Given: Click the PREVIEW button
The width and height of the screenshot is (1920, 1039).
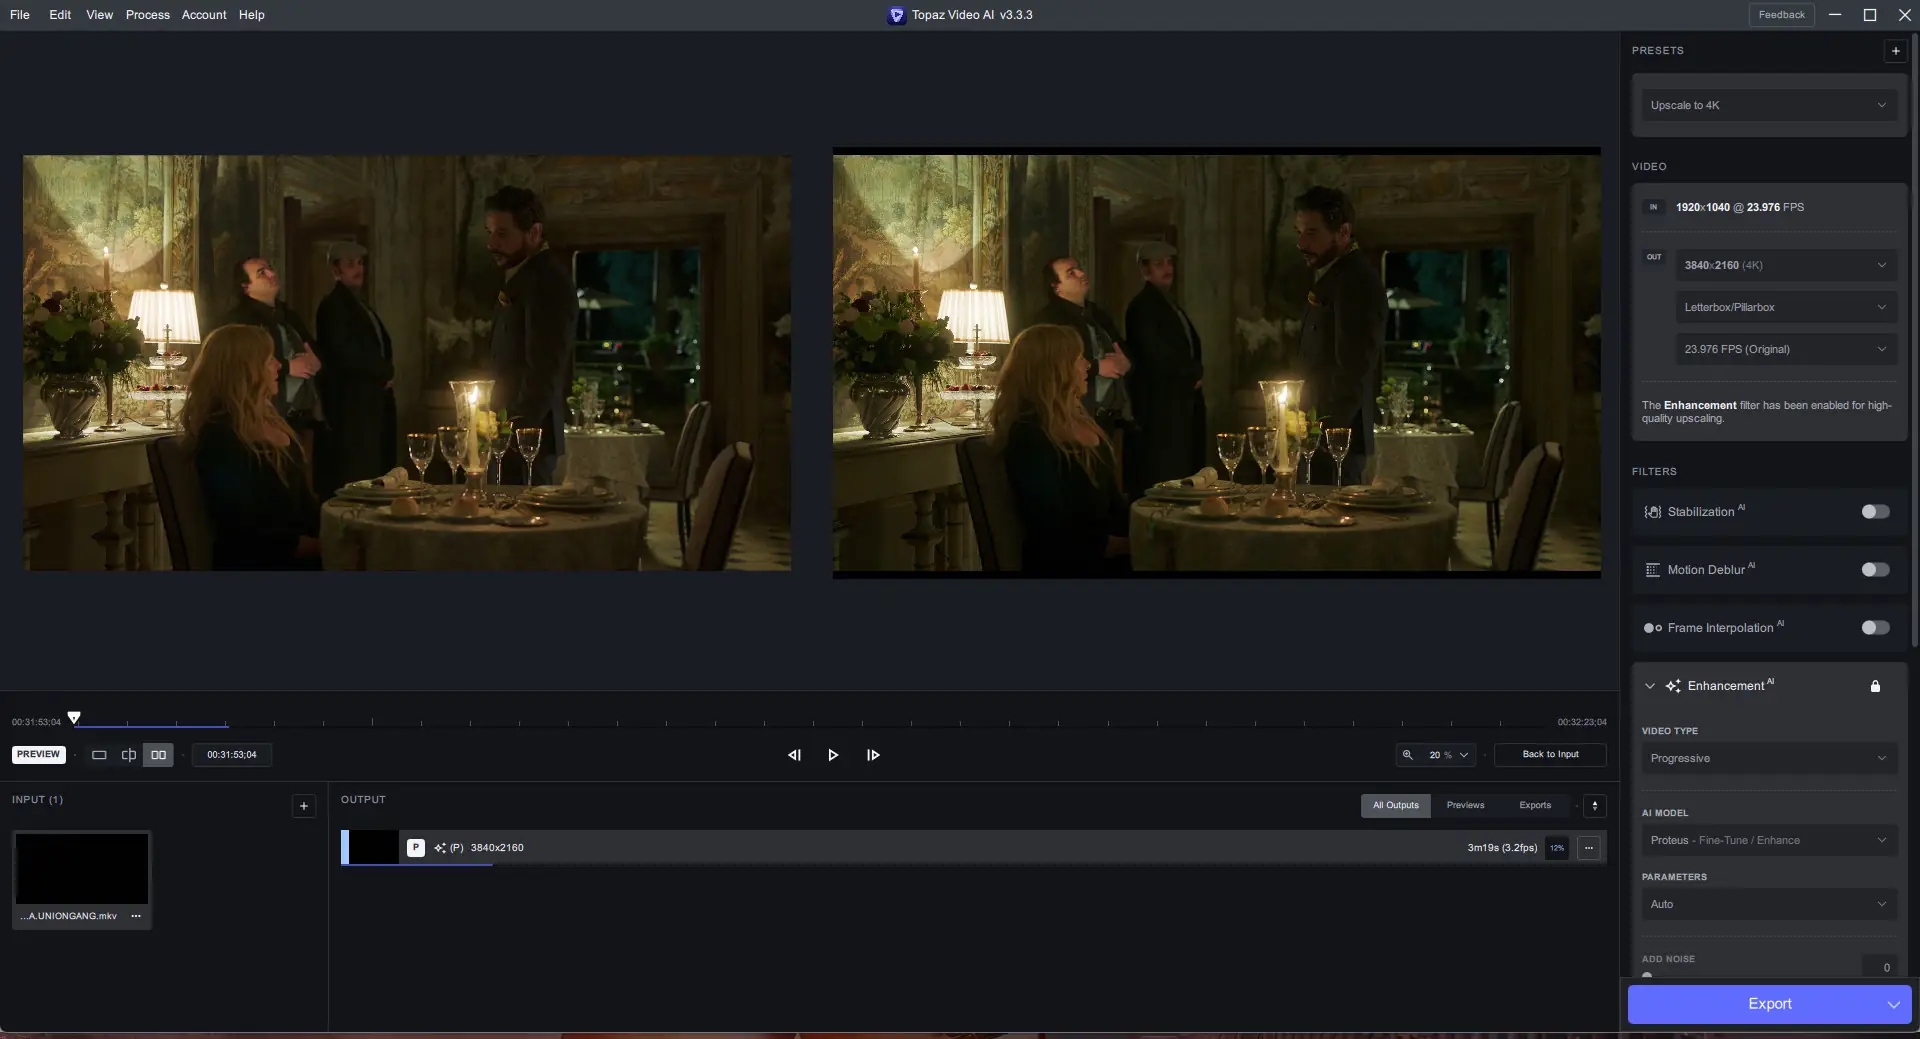Looking at the screenshot, I should tap(39, 755).
